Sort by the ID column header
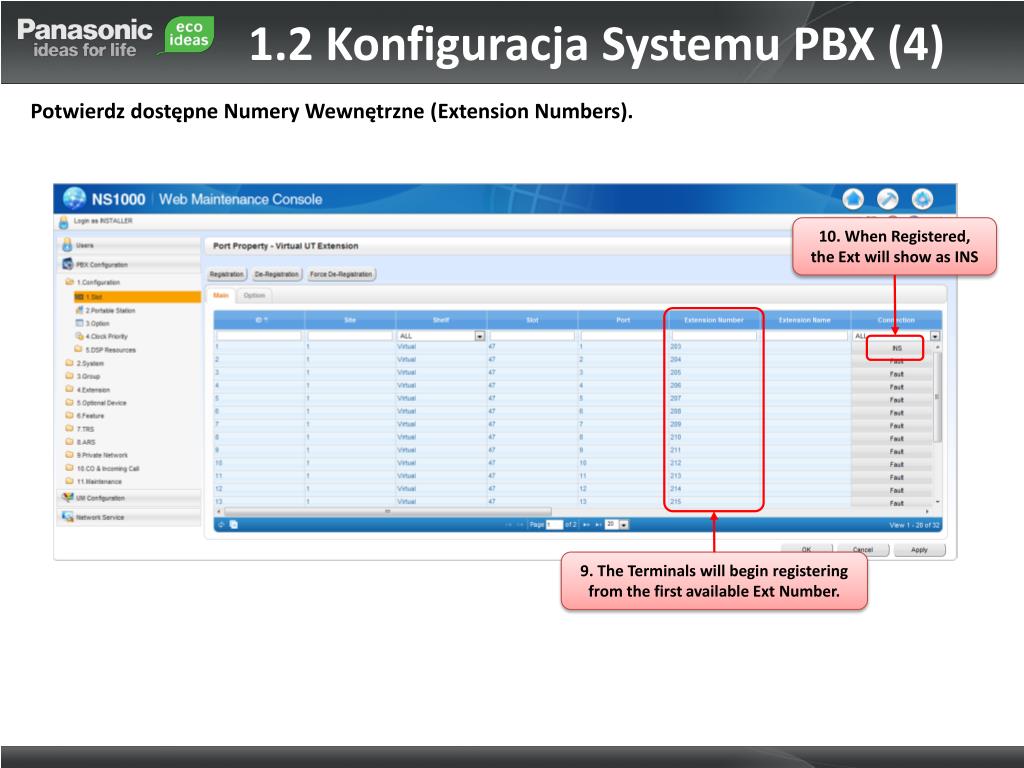The width and height of the screenshot is (1024, 768). click(259, 320)
